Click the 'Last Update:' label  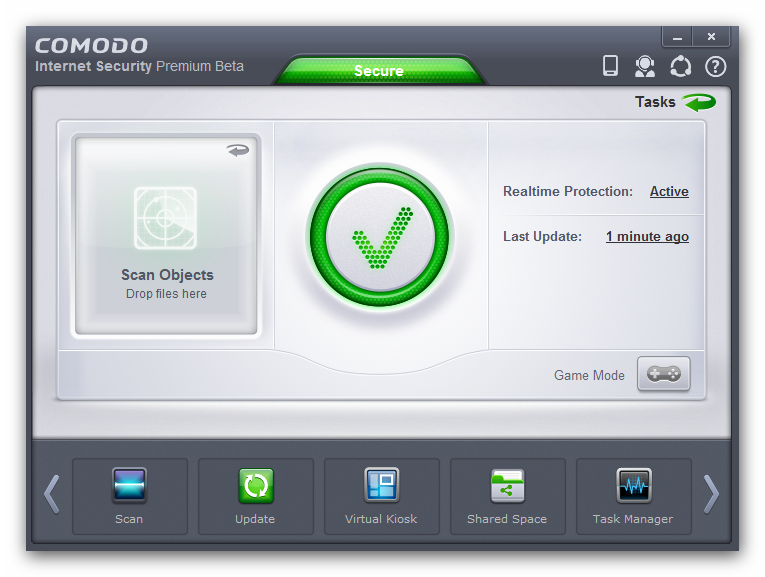pos(542,237)
